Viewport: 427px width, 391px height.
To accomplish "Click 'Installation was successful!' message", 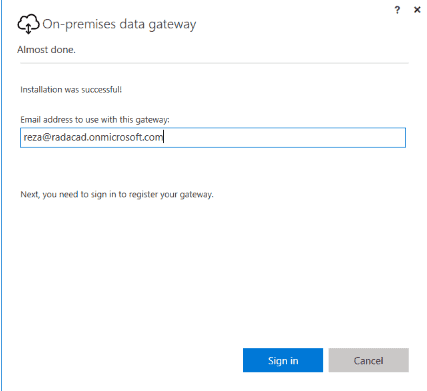I will point(71,90).
